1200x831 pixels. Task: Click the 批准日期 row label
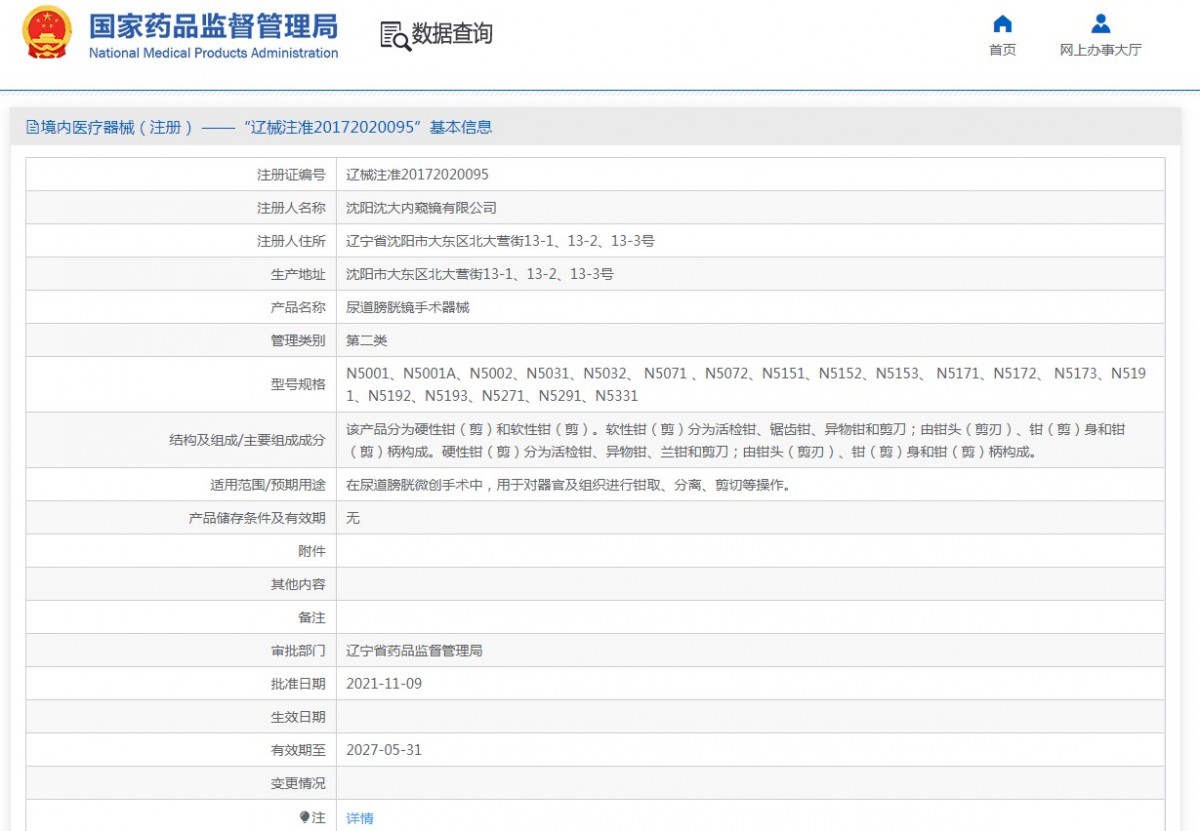[298, 684]
